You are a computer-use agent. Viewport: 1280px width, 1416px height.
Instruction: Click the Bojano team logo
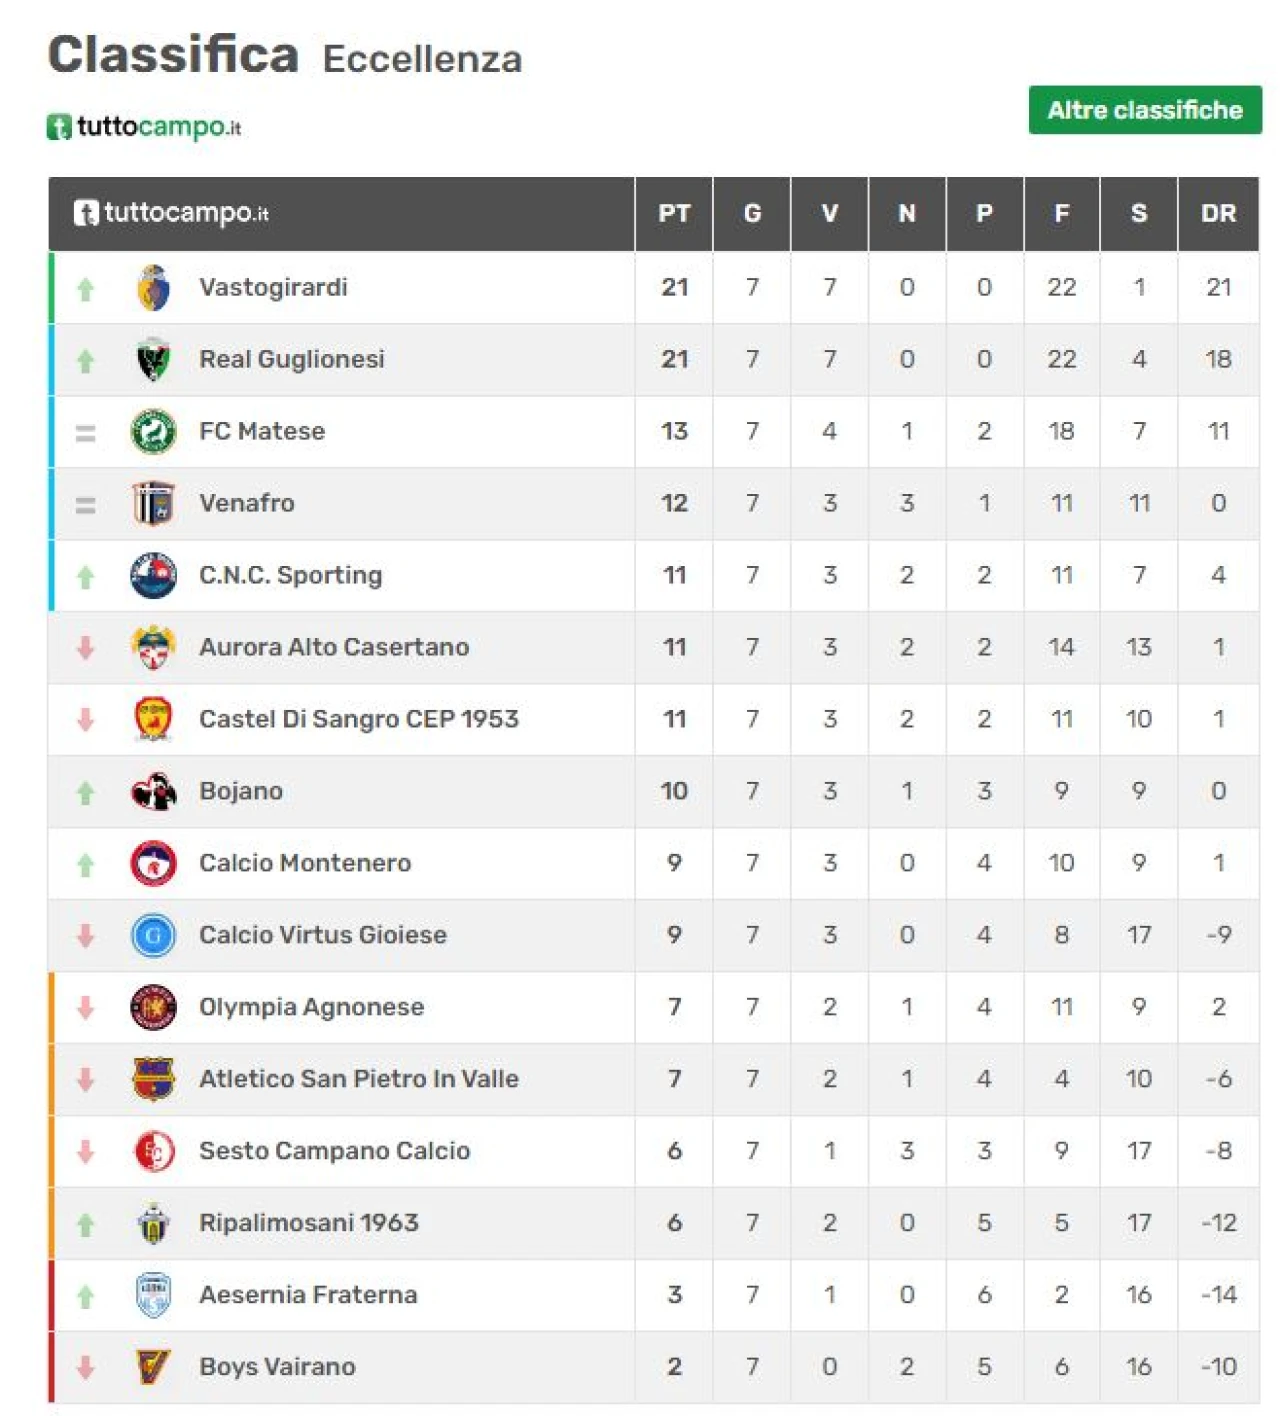coord(153,792)
